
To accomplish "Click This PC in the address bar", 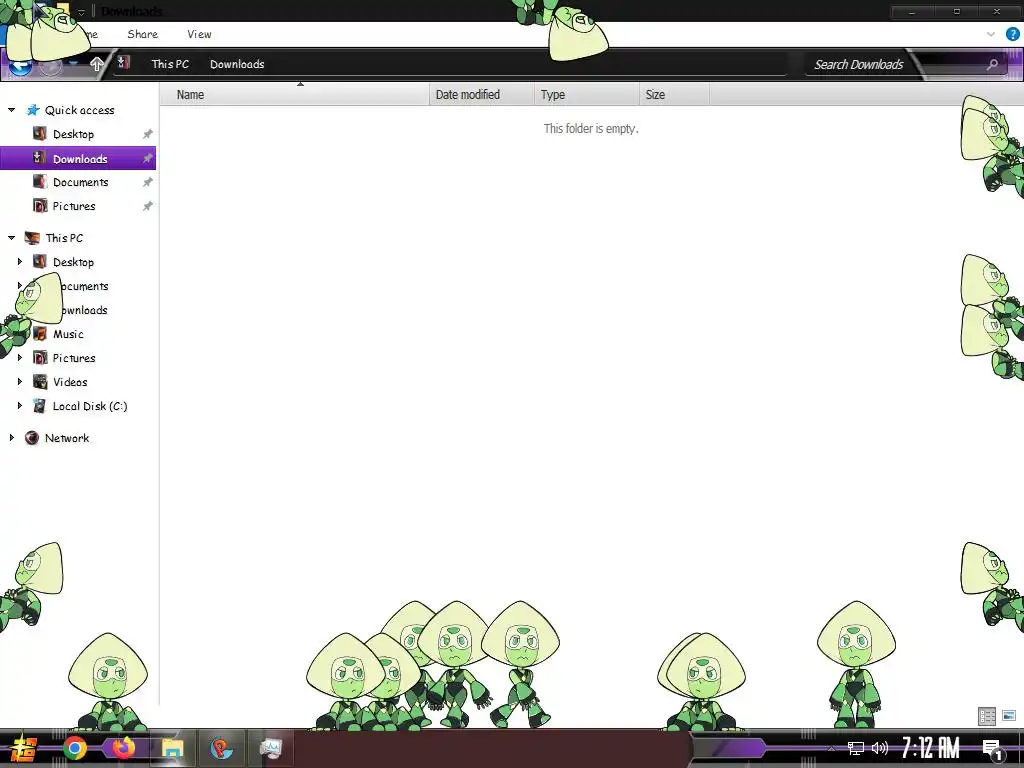I will [x=170, y=64].
